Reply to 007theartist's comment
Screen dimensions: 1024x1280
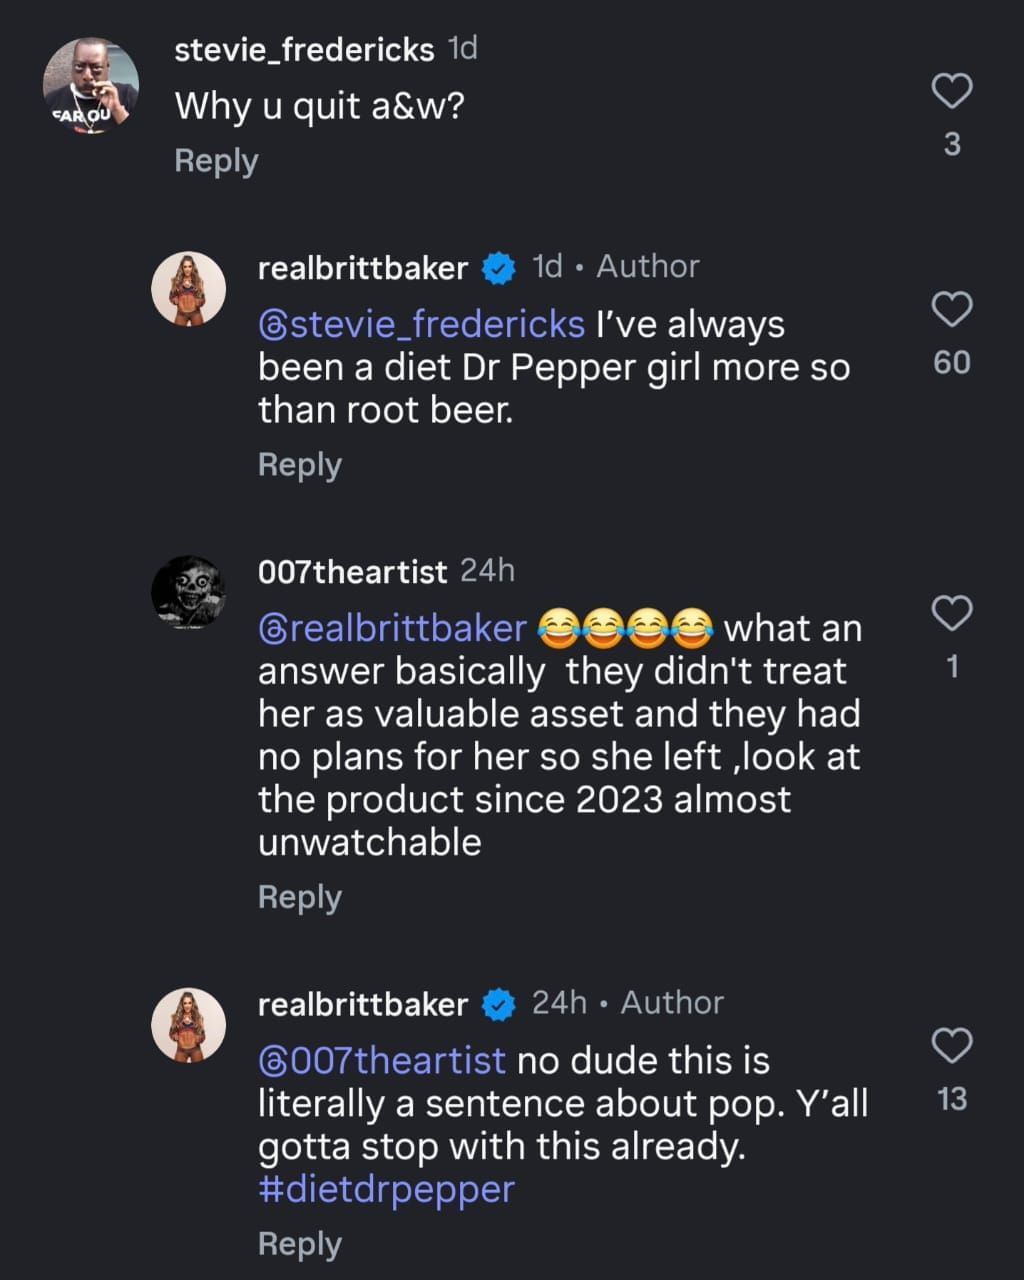[299, 897]
